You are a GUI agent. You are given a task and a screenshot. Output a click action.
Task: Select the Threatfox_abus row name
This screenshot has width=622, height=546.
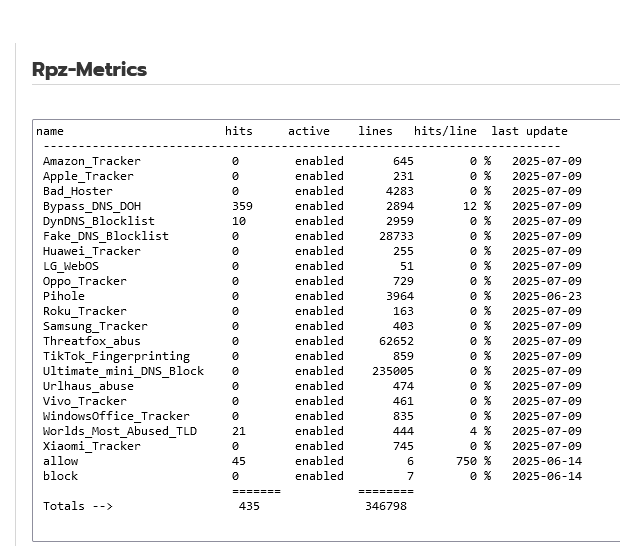click(92, 341)
